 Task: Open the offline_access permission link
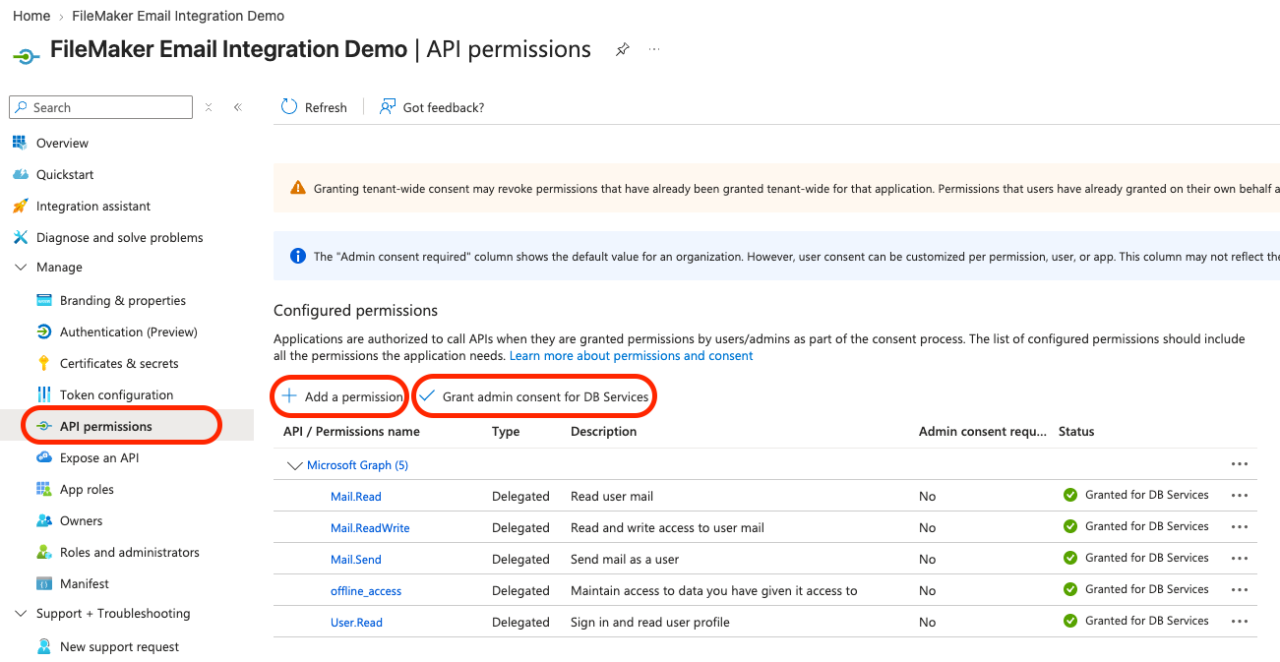[366, 591]
